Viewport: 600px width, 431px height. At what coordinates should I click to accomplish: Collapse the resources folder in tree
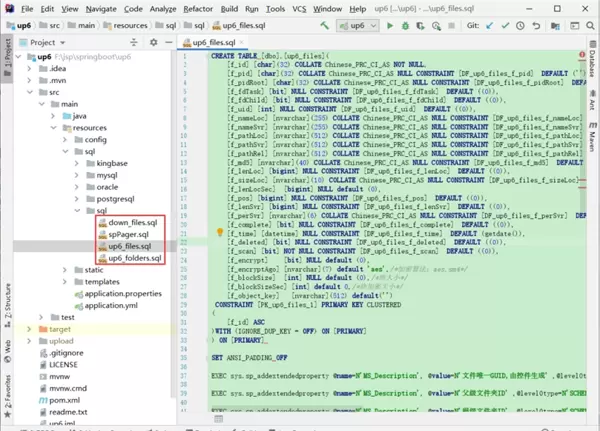click(x=53, y=128)
